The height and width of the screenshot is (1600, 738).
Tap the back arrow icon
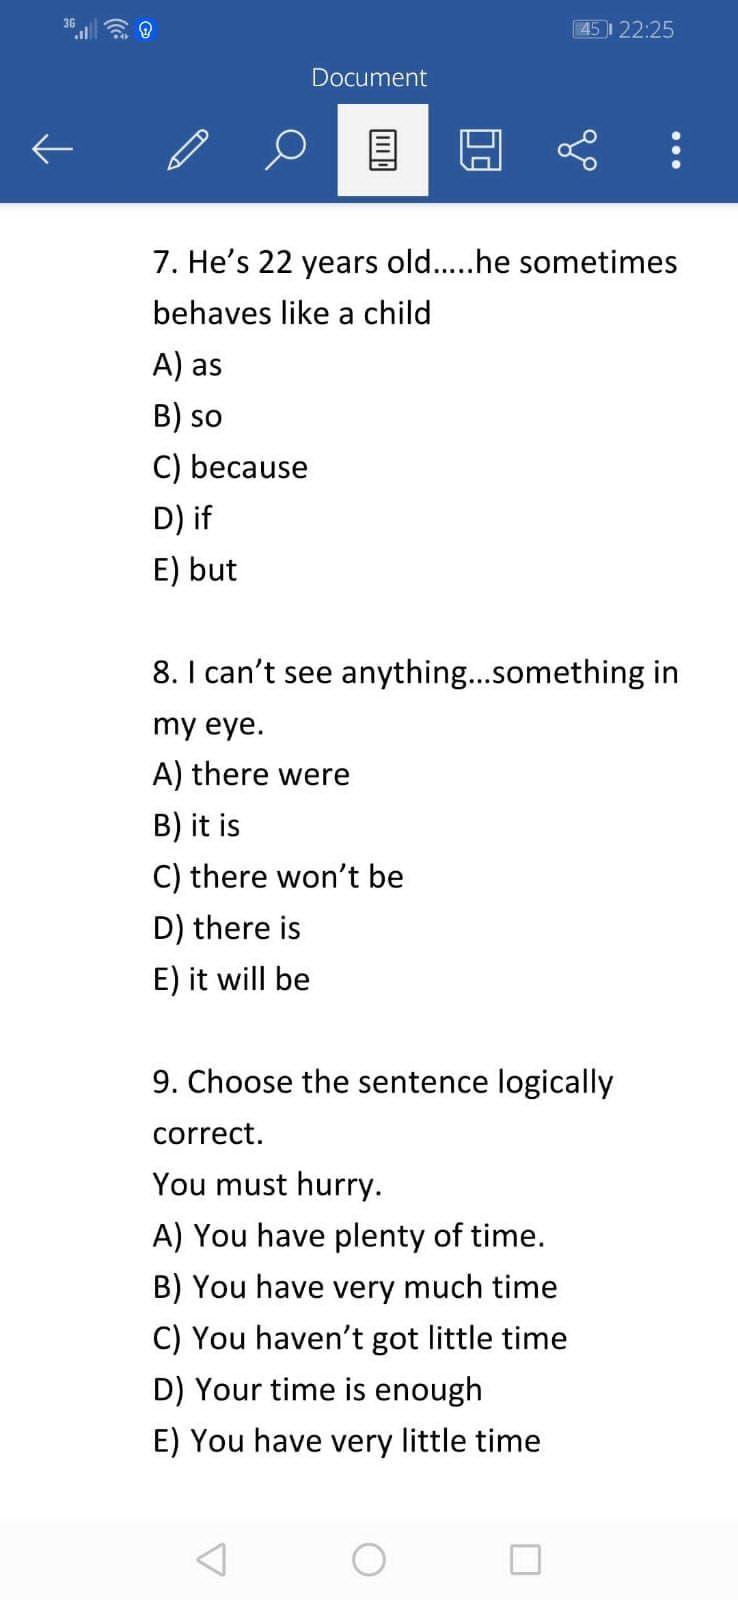click(x=52, y=150)
